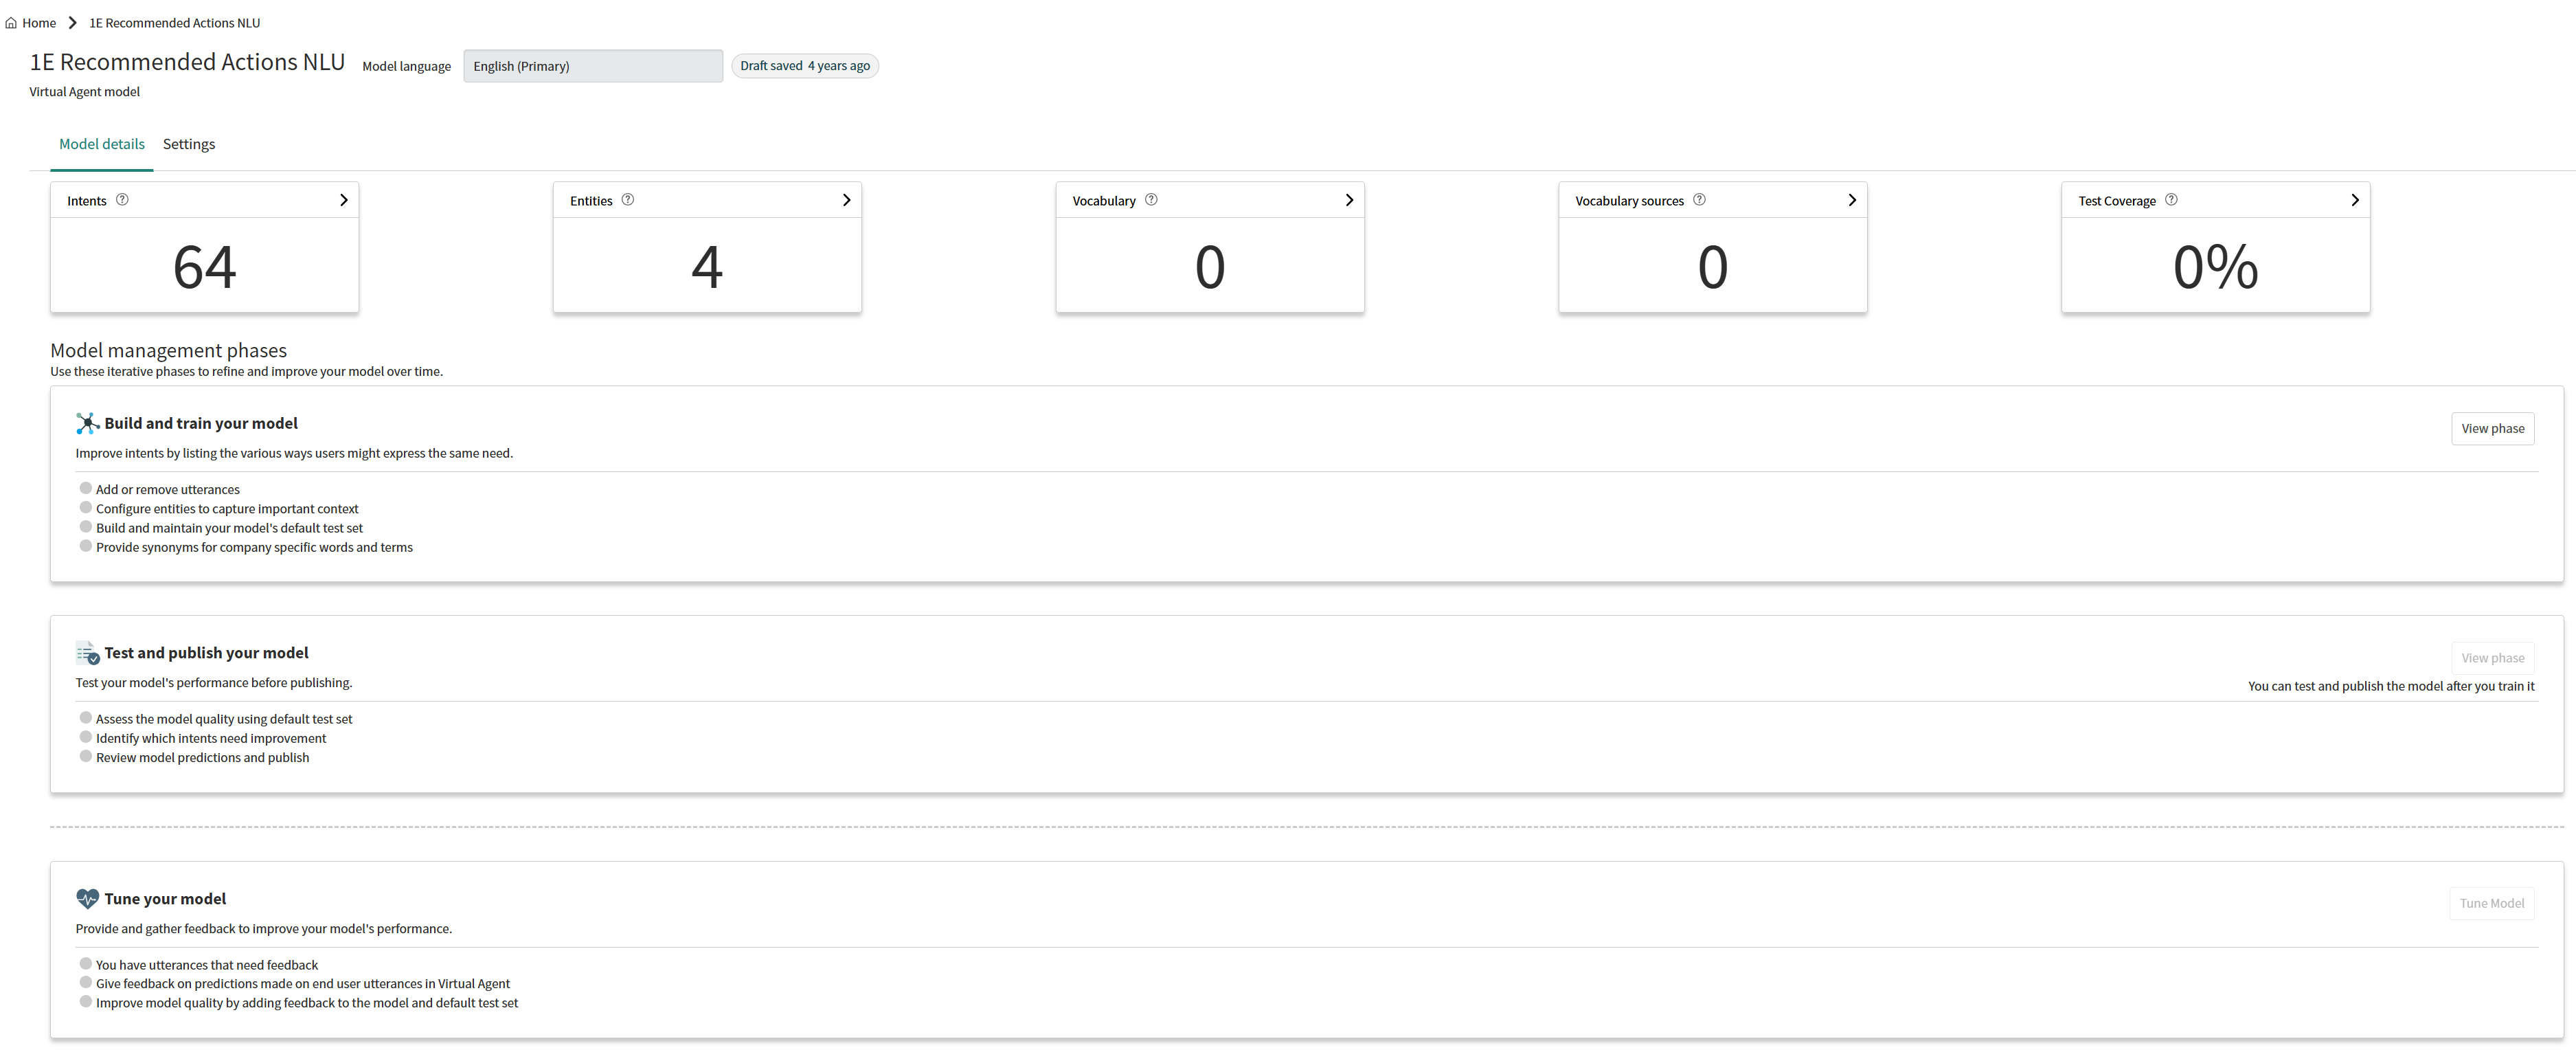Select Model details tab

[102, 144]
